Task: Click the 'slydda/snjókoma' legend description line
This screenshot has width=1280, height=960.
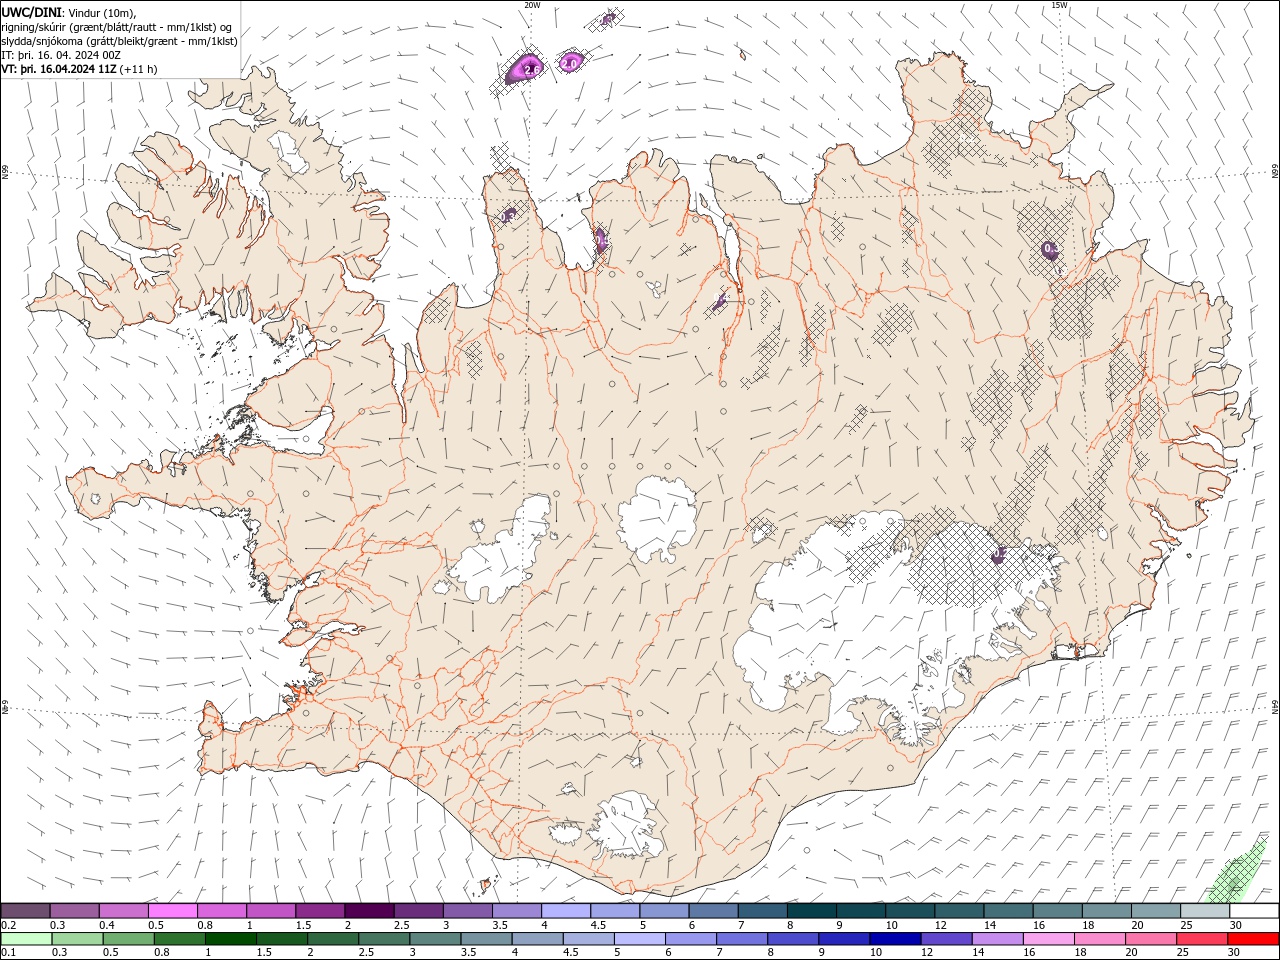Action: point(120,41)
